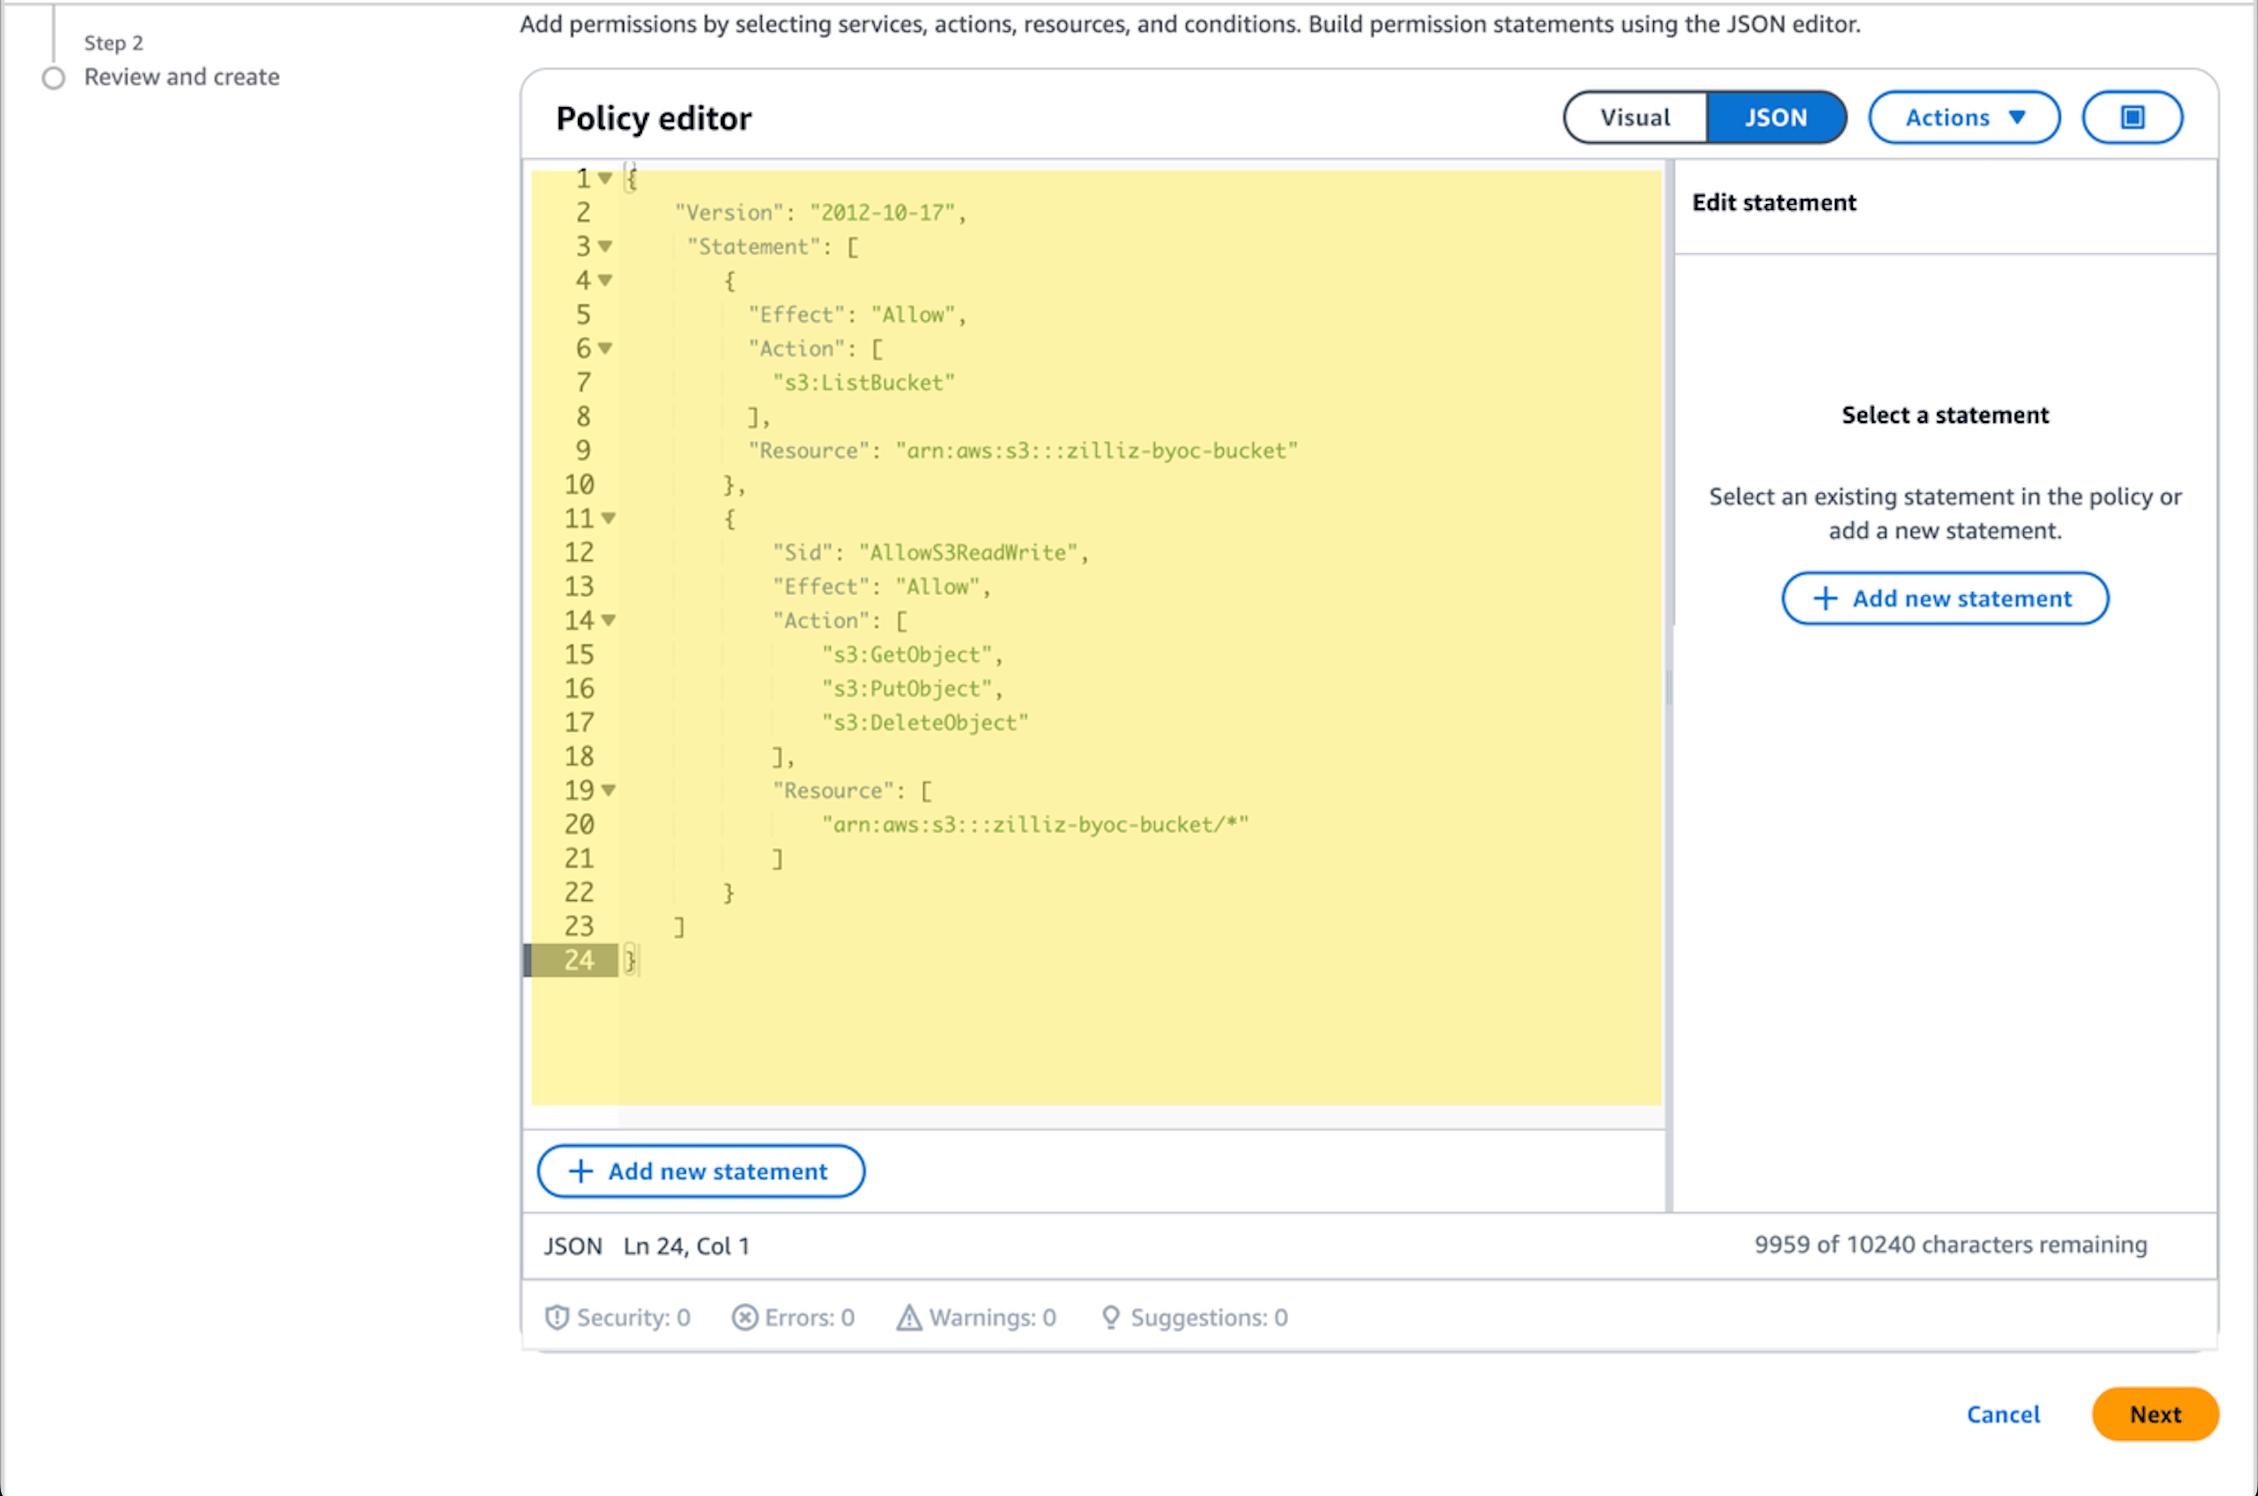Click the copy policy icon button

(2133, 117)
